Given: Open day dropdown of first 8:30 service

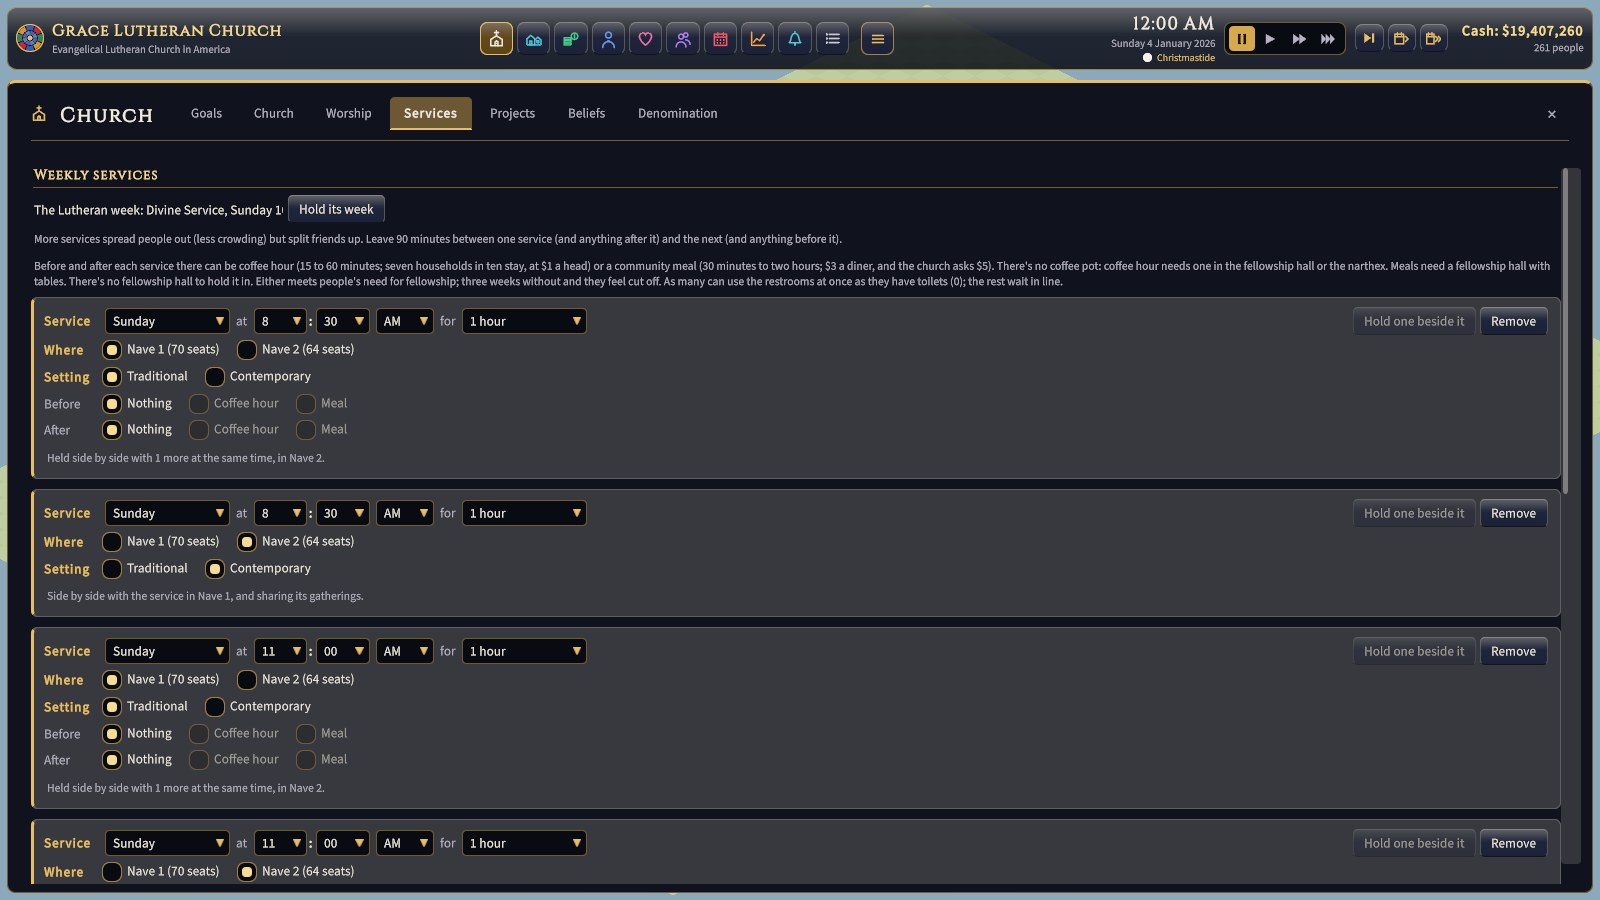Looking at the screenshot, I should (167, 321).
